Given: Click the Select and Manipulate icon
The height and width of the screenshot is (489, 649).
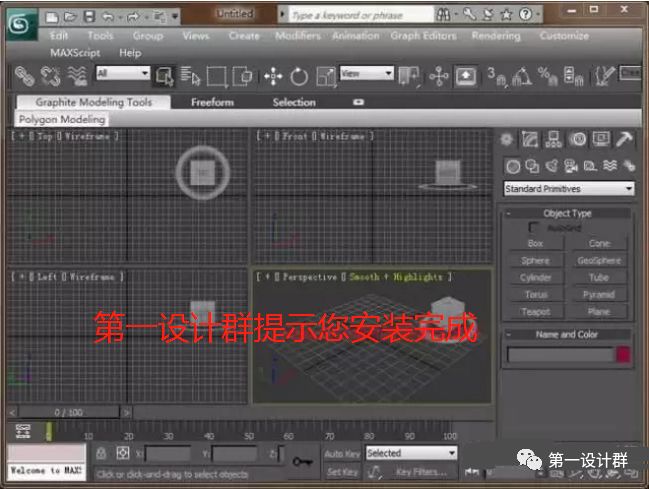Looking at the screenshot, I should point(439,77).
